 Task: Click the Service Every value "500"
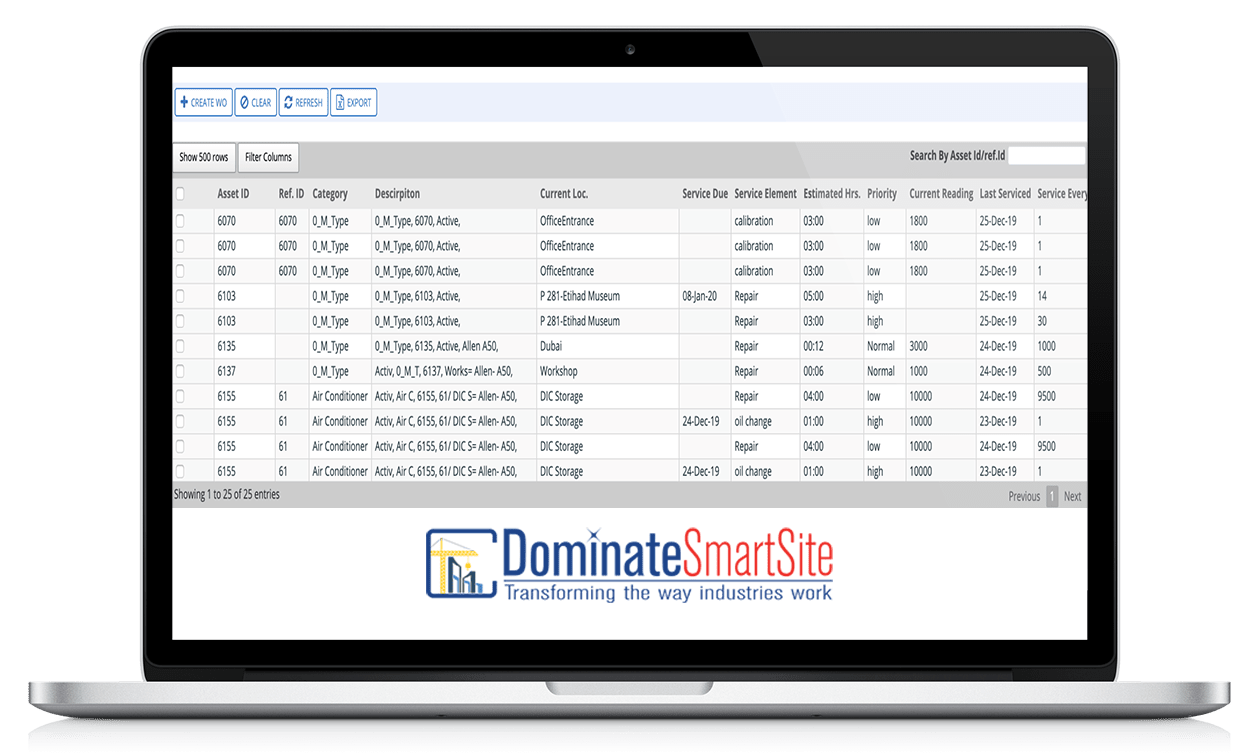(x=1046, y=371)
